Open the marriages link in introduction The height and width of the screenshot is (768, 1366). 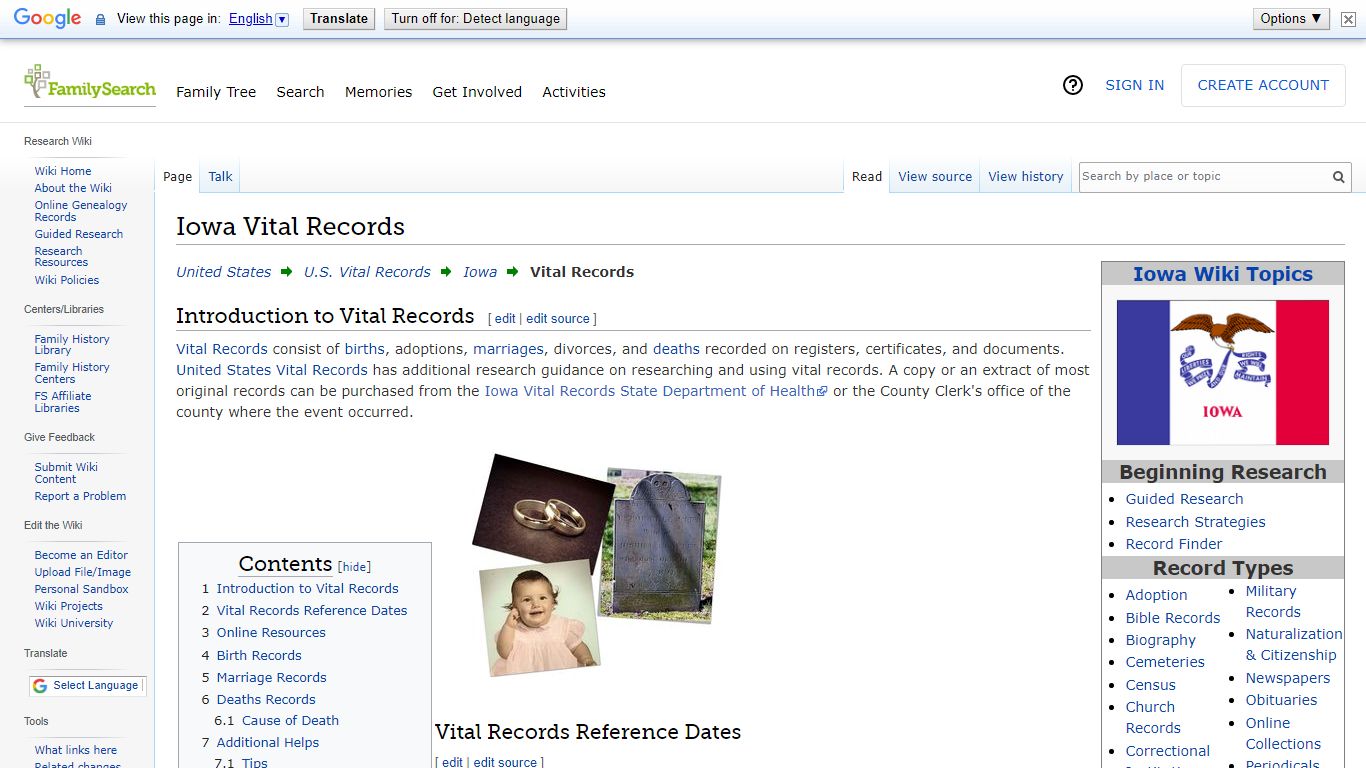pos(508,349)
